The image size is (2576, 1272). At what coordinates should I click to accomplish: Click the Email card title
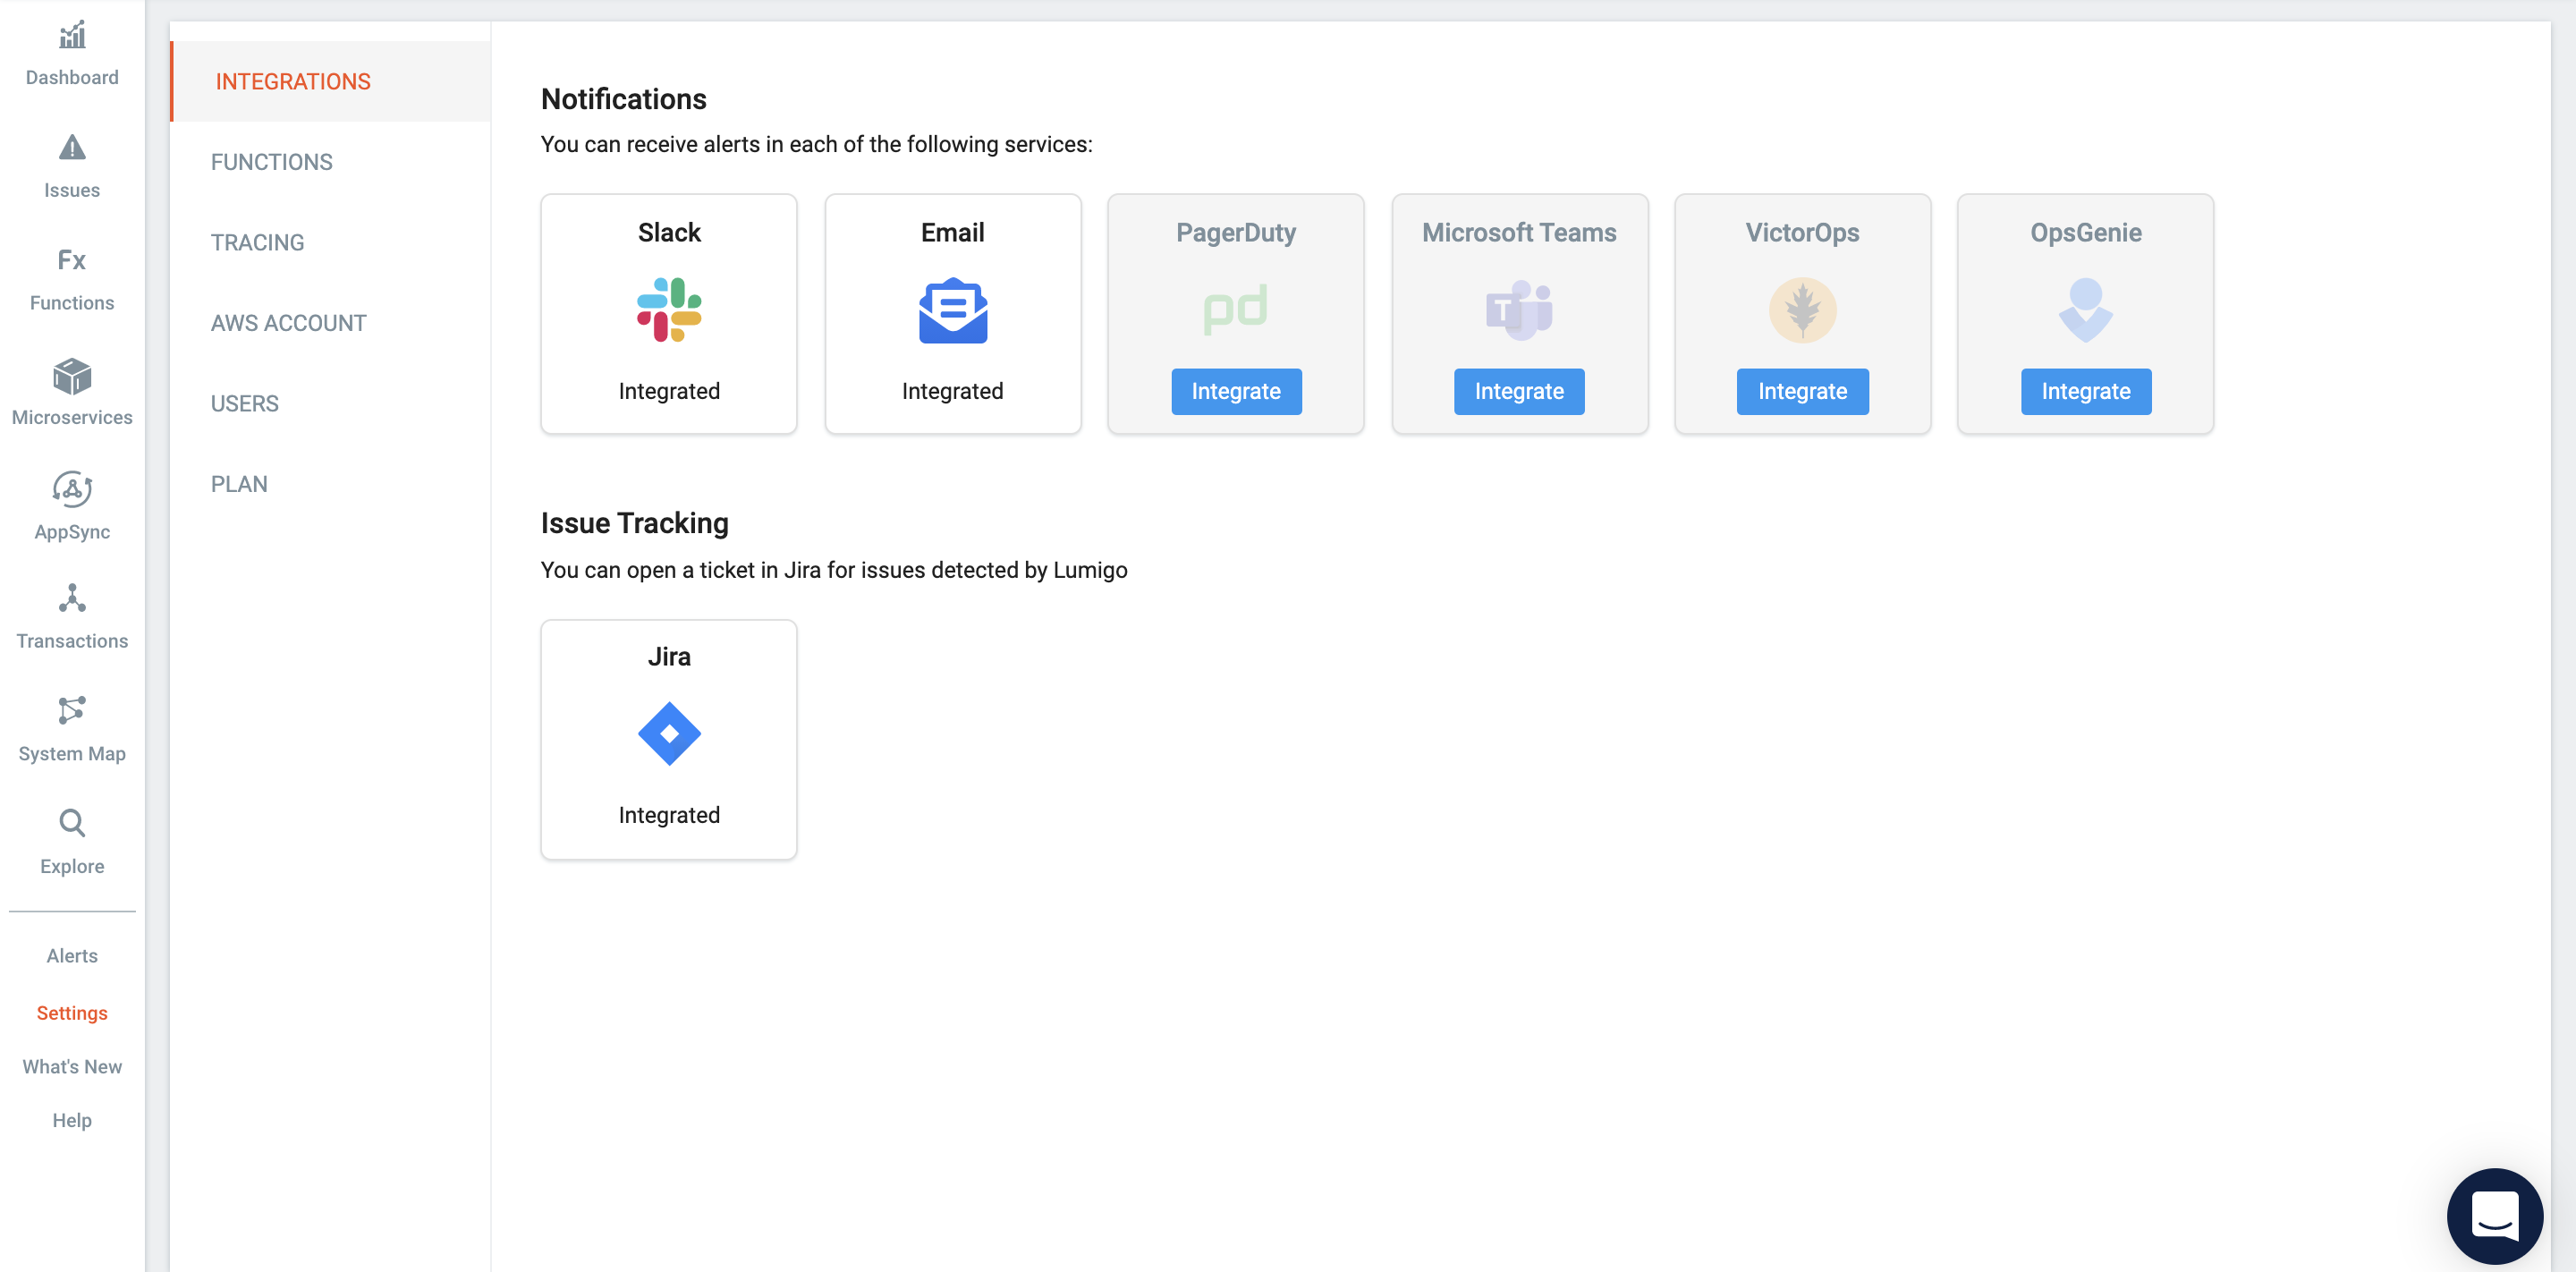tap(953, 232)
